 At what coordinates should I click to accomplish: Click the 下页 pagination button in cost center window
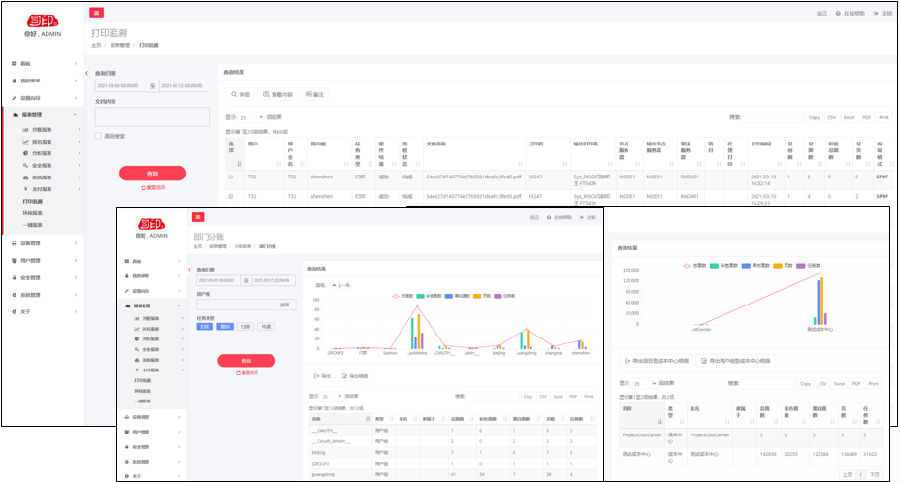point(874,475)
